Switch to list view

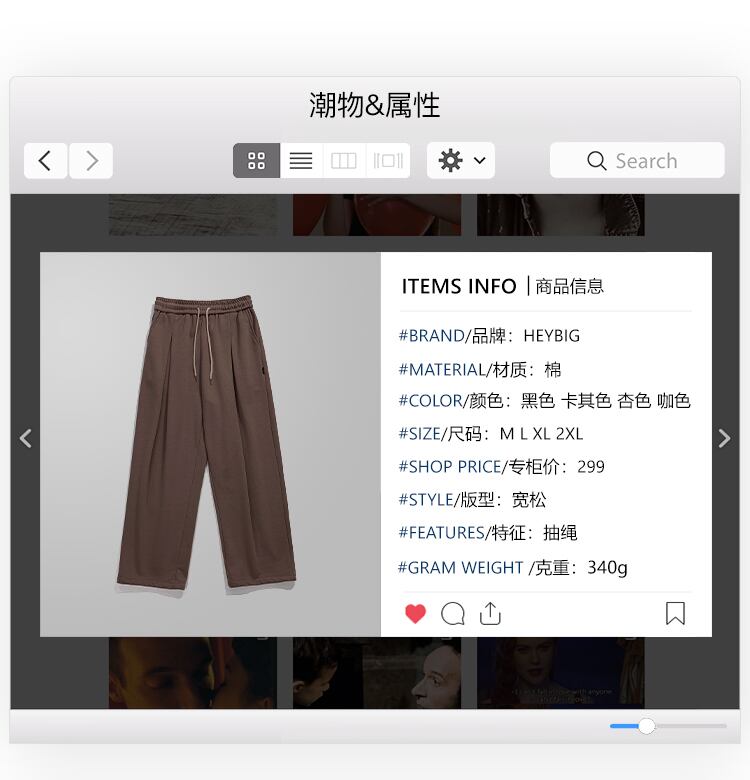(x=301, y=161)
